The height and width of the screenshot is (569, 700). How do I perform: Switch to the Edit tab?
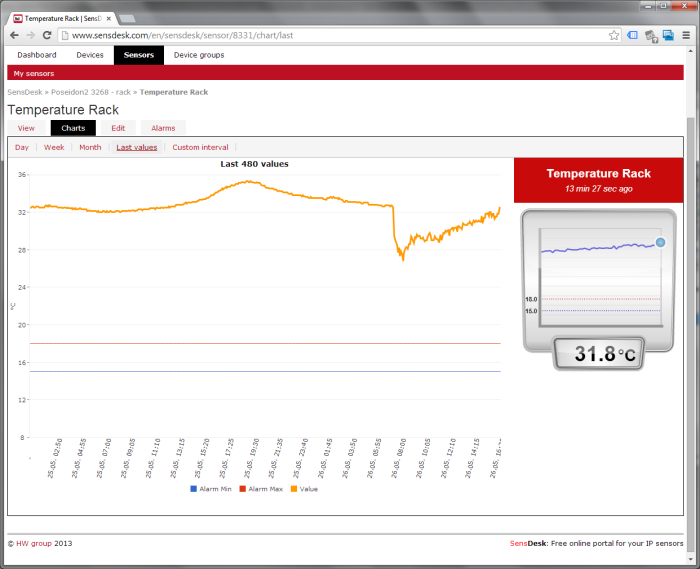pyautogui.click(x=118, y=128)
